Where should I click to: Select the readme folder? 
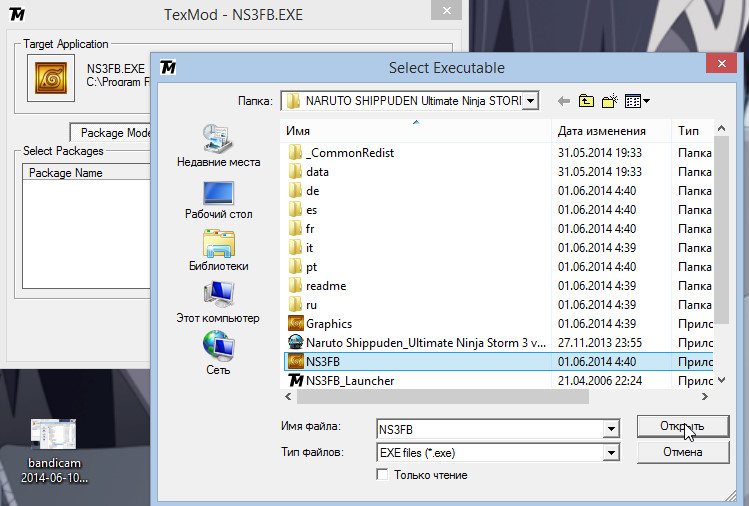(317, 286)
